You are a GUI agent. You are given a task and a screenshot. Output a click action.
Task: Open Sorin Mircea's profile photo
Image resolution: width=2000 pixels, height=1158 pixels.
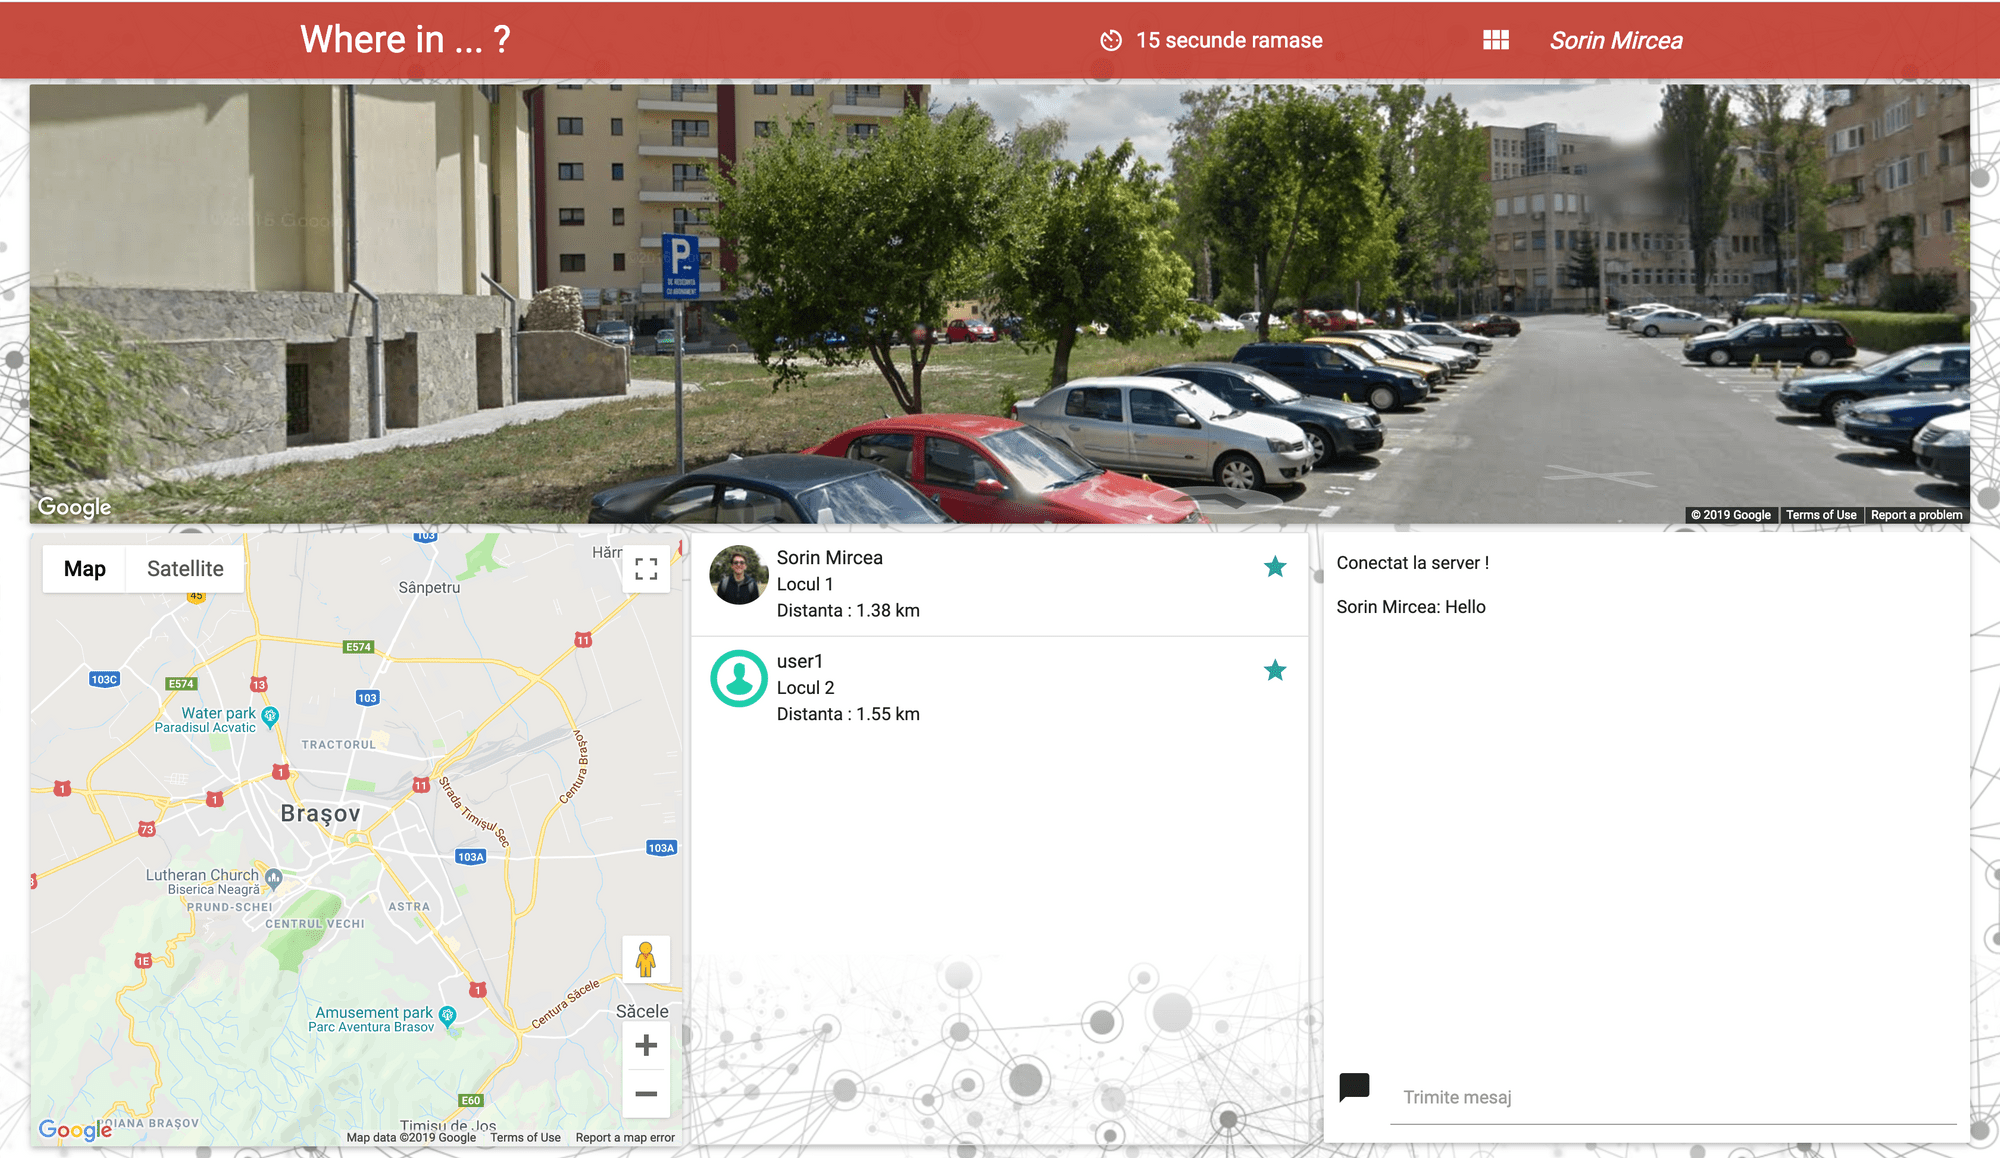pyautogui.click(x=739, y=575)
